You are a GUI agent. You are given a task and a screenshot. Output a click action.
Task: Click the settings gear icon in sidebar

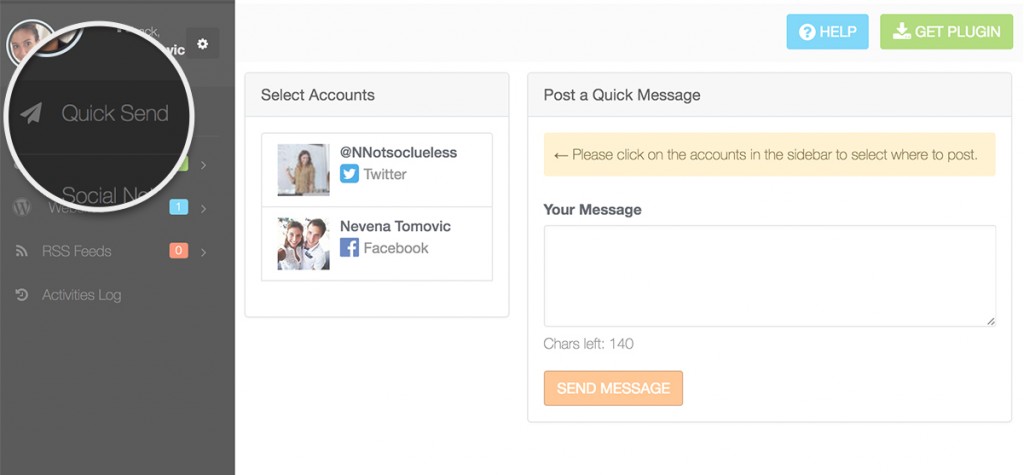[x=203, y=43]
